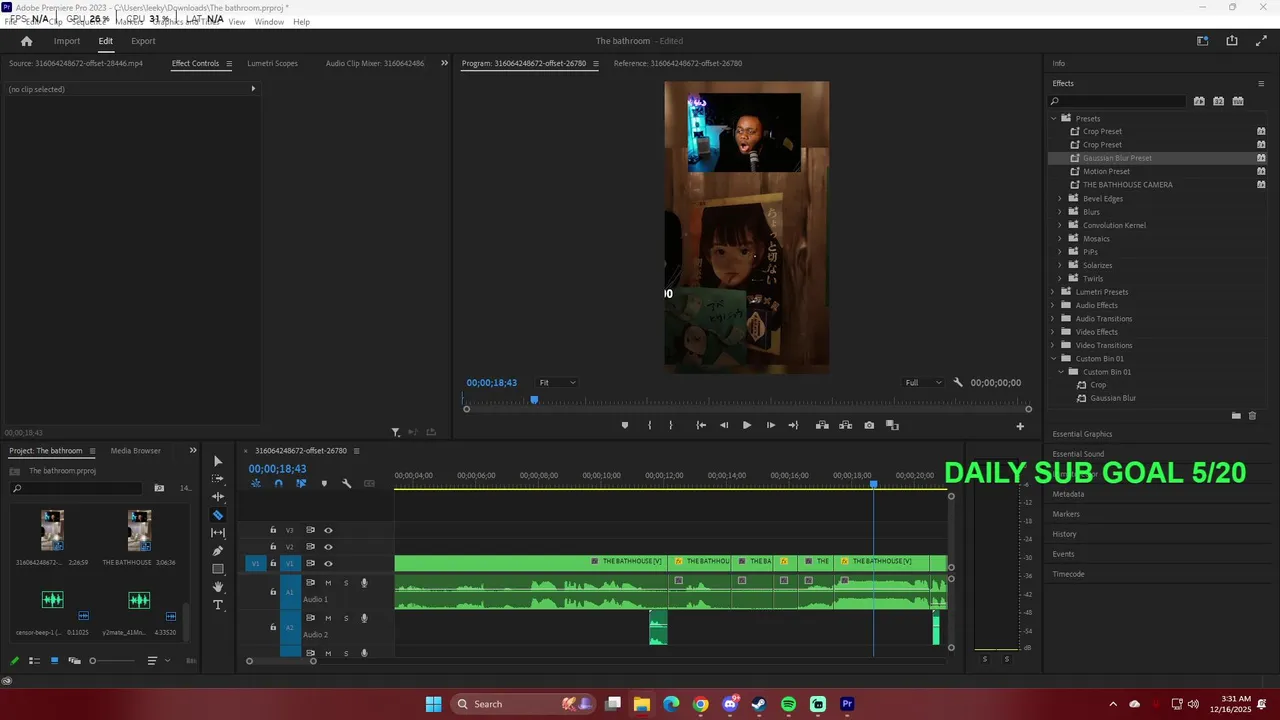This screenshot has height=720, width=1280.
Task: Switch to Export workspace tab
Action: click(143, 41)
